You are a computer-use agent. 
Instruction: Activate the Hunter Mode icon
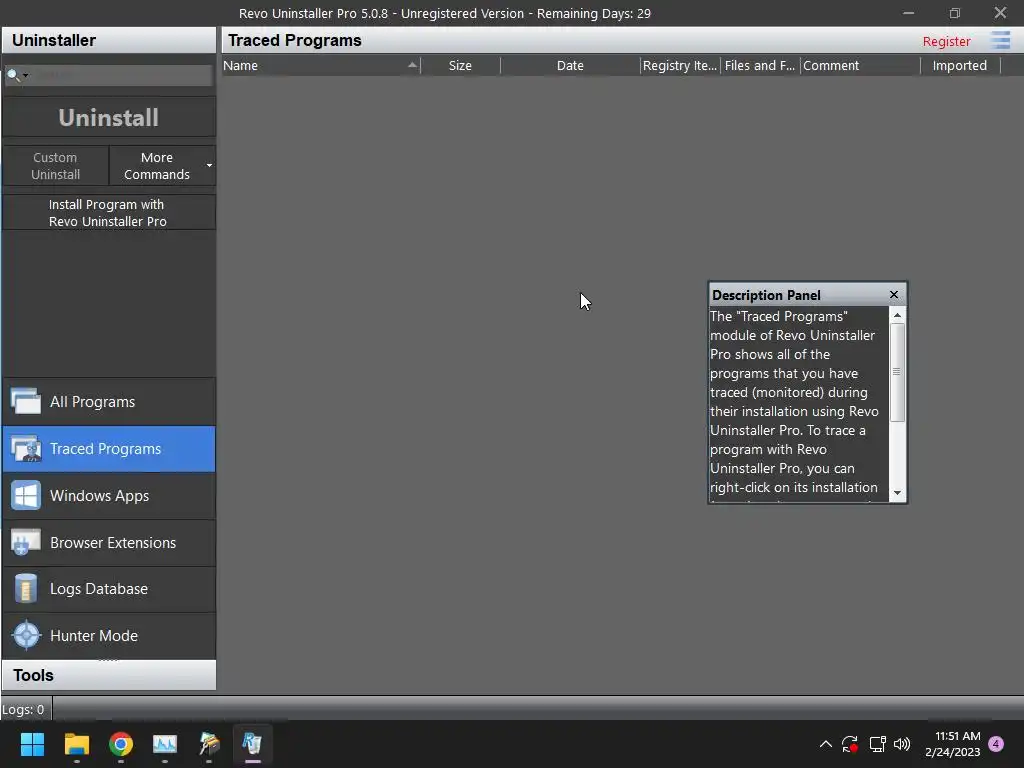[x=26, y=635]
